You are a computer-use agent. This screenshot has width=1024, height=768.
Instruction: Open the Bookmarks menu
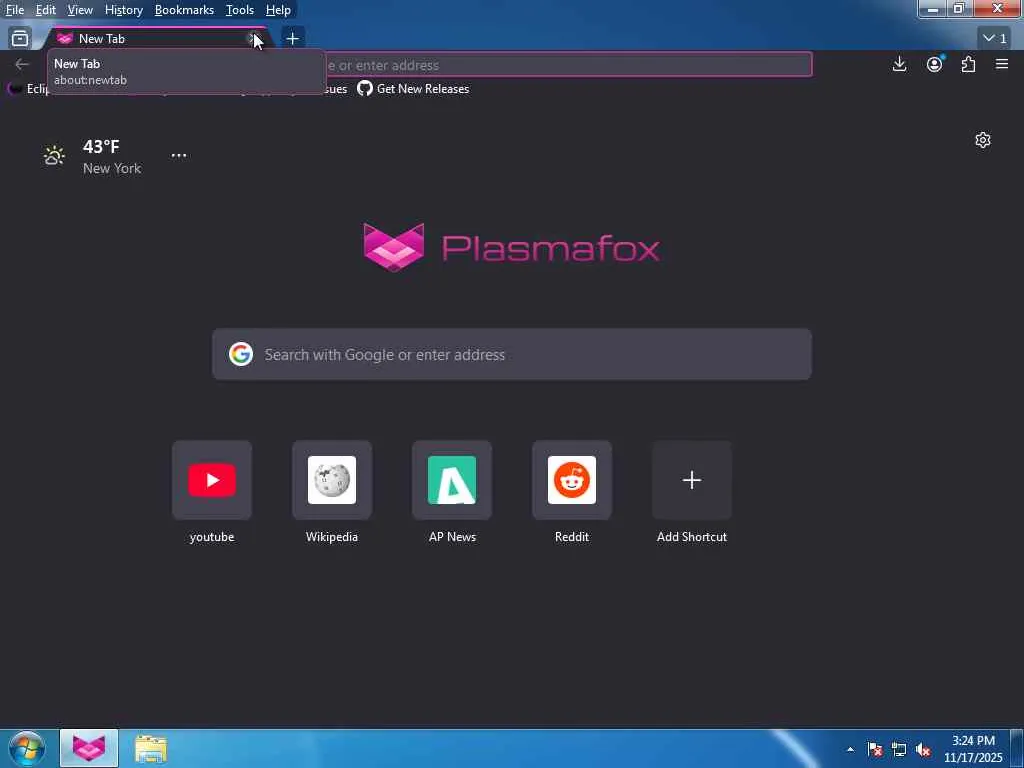(x=184, y=10)
